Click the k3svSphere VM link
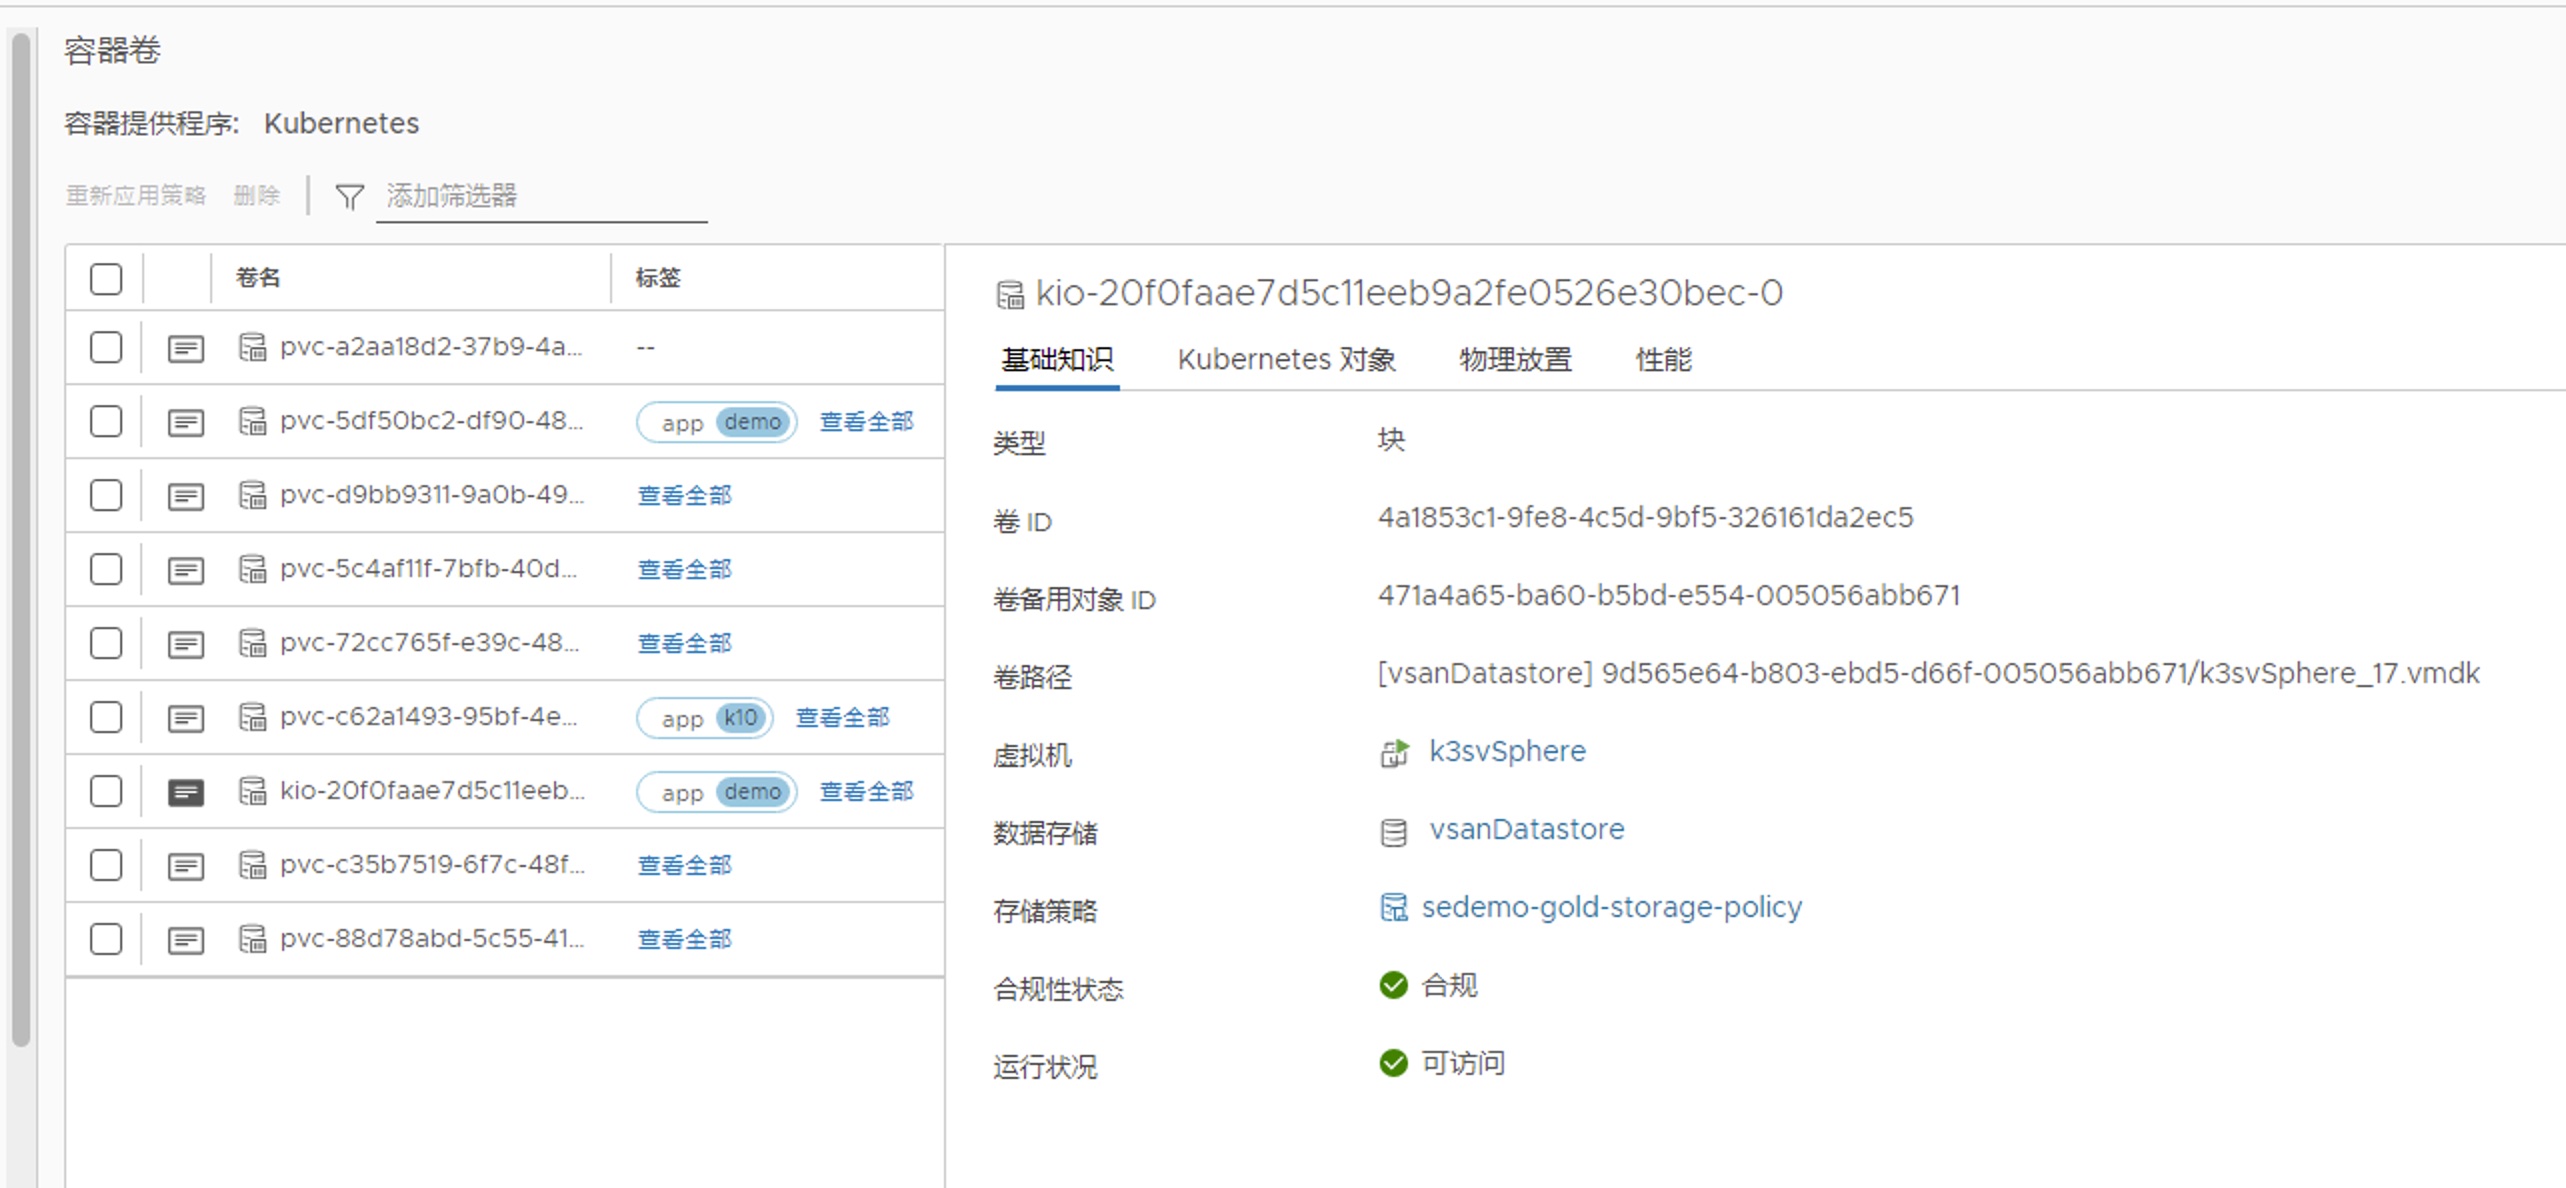 (x=1507, y=751)
